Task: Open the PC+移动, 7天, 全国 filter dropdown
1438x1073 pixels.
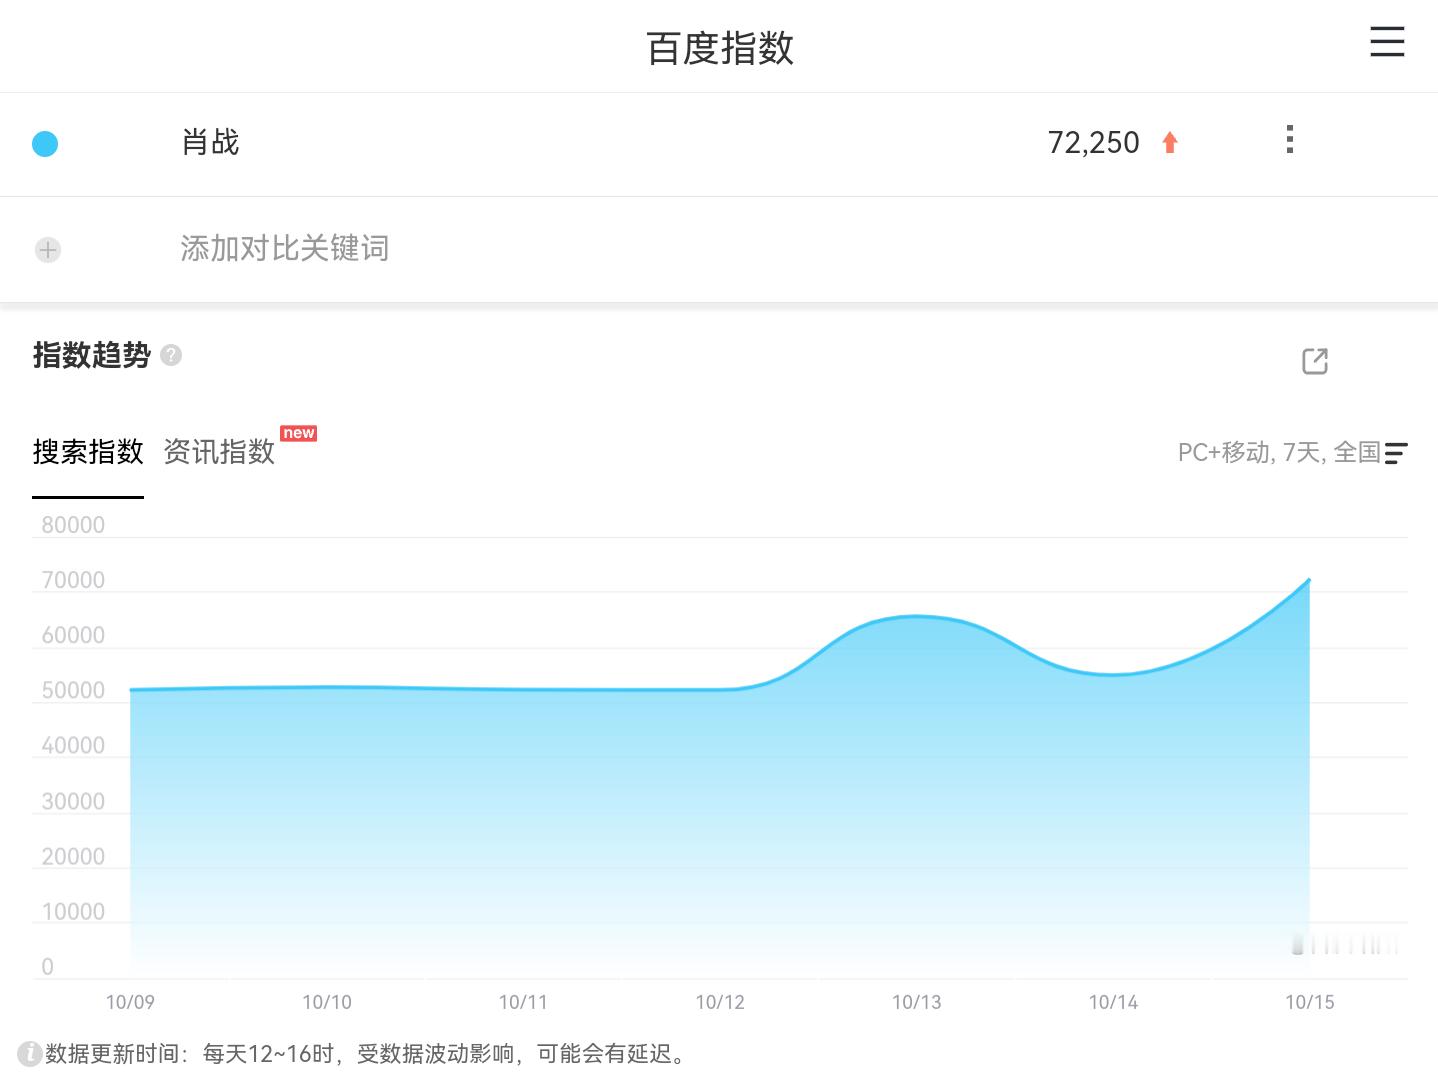Action: 1292,453
